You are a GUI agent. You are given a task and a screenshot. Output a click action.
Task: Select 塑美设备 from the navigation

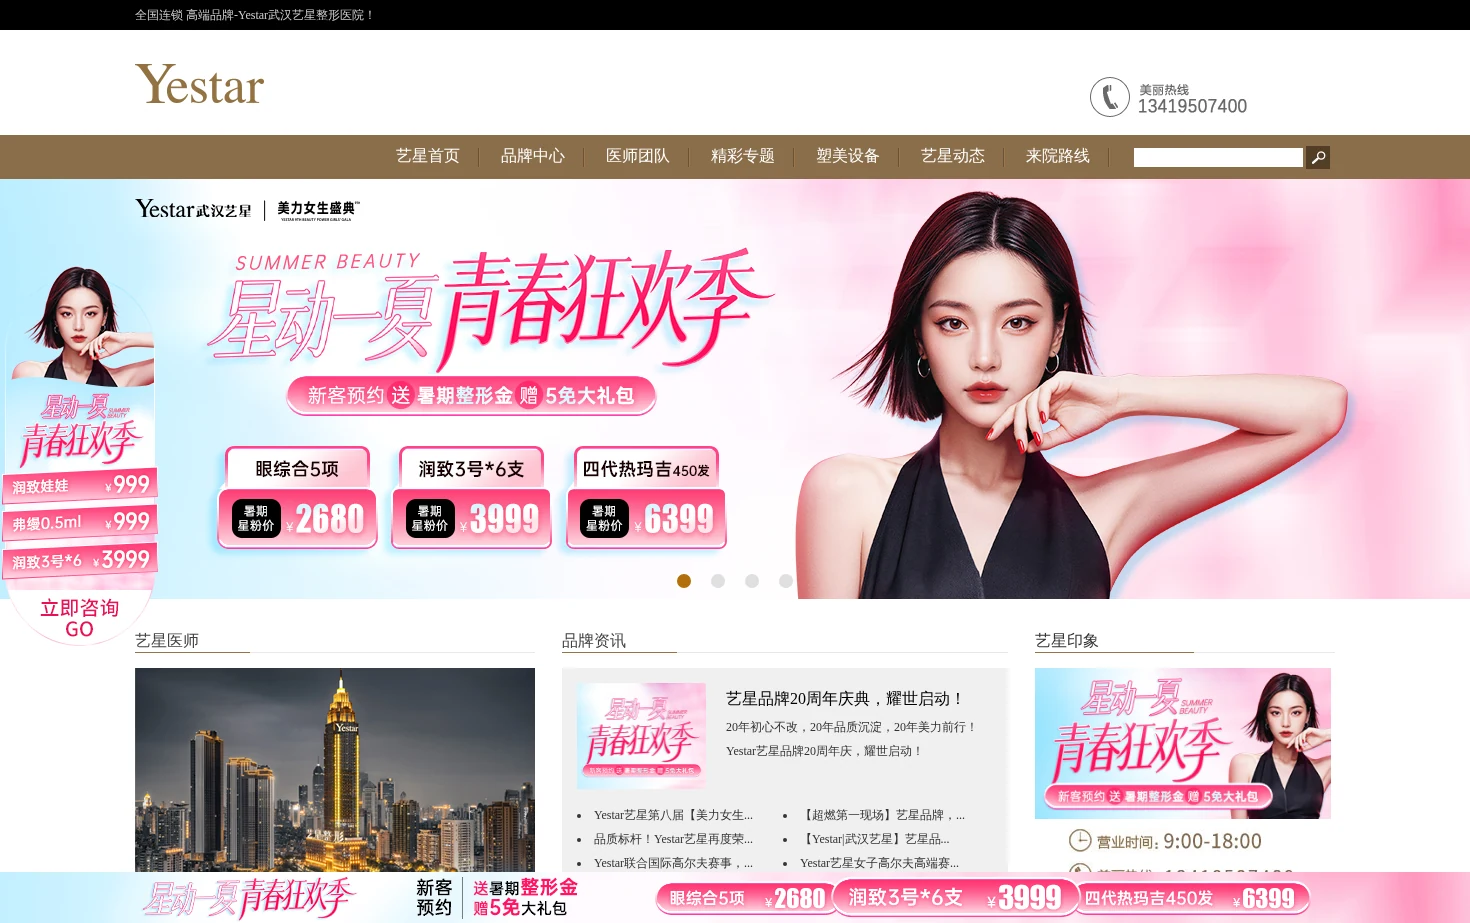point(848,156)
